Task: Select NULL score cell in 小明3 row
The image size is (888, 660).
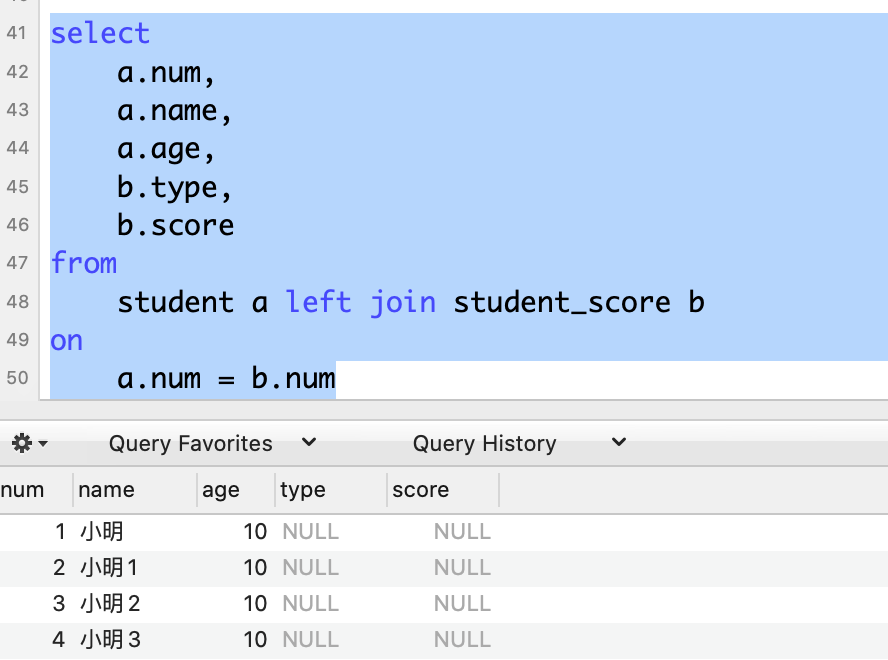Action: coord(462,639)
